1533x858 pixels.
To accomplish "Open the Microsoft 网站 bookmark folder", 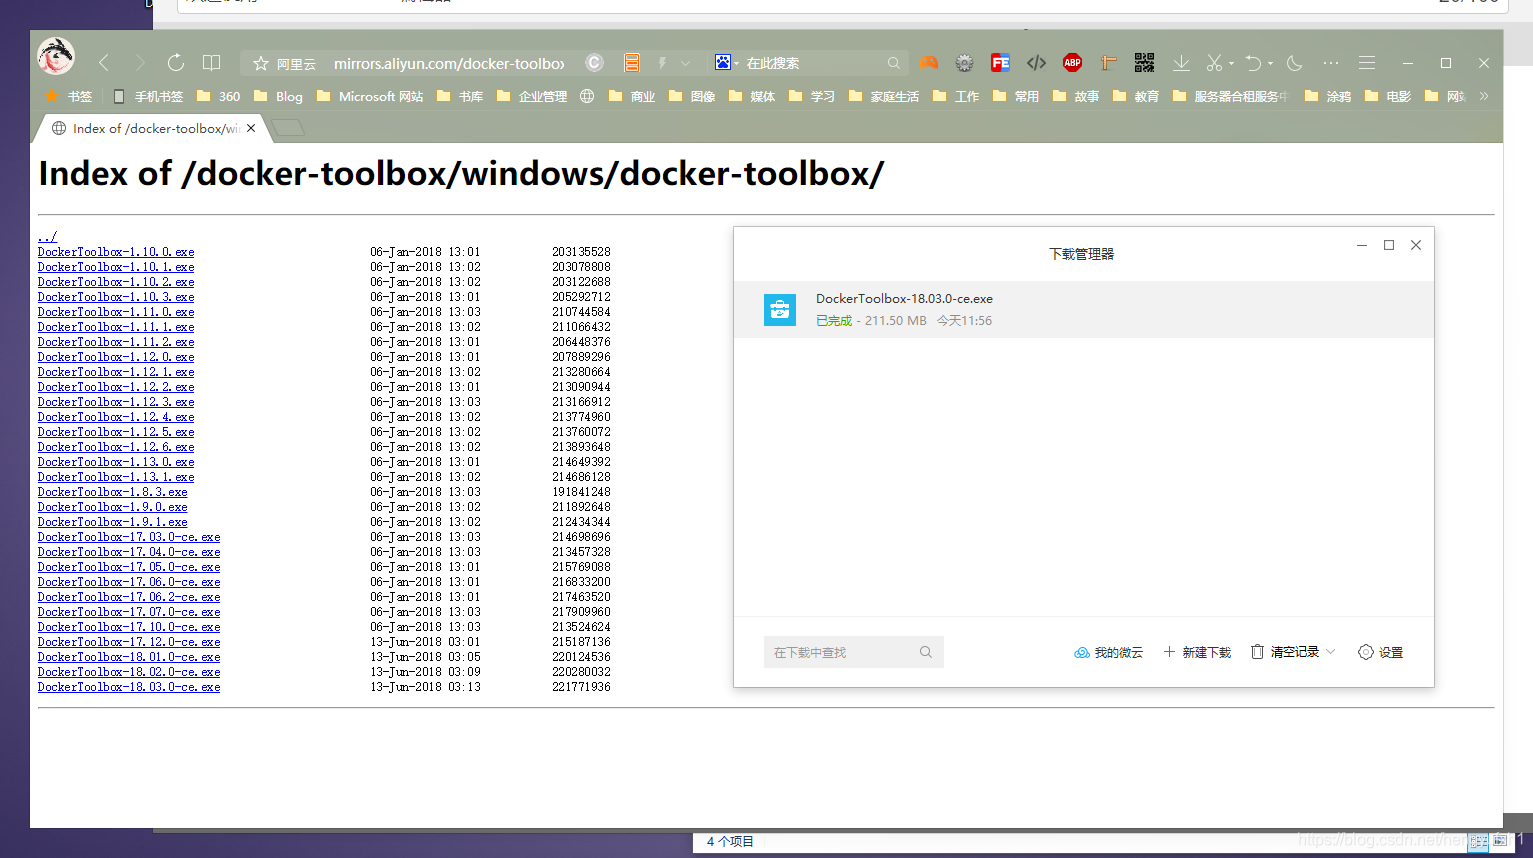I will pos(369,96).
